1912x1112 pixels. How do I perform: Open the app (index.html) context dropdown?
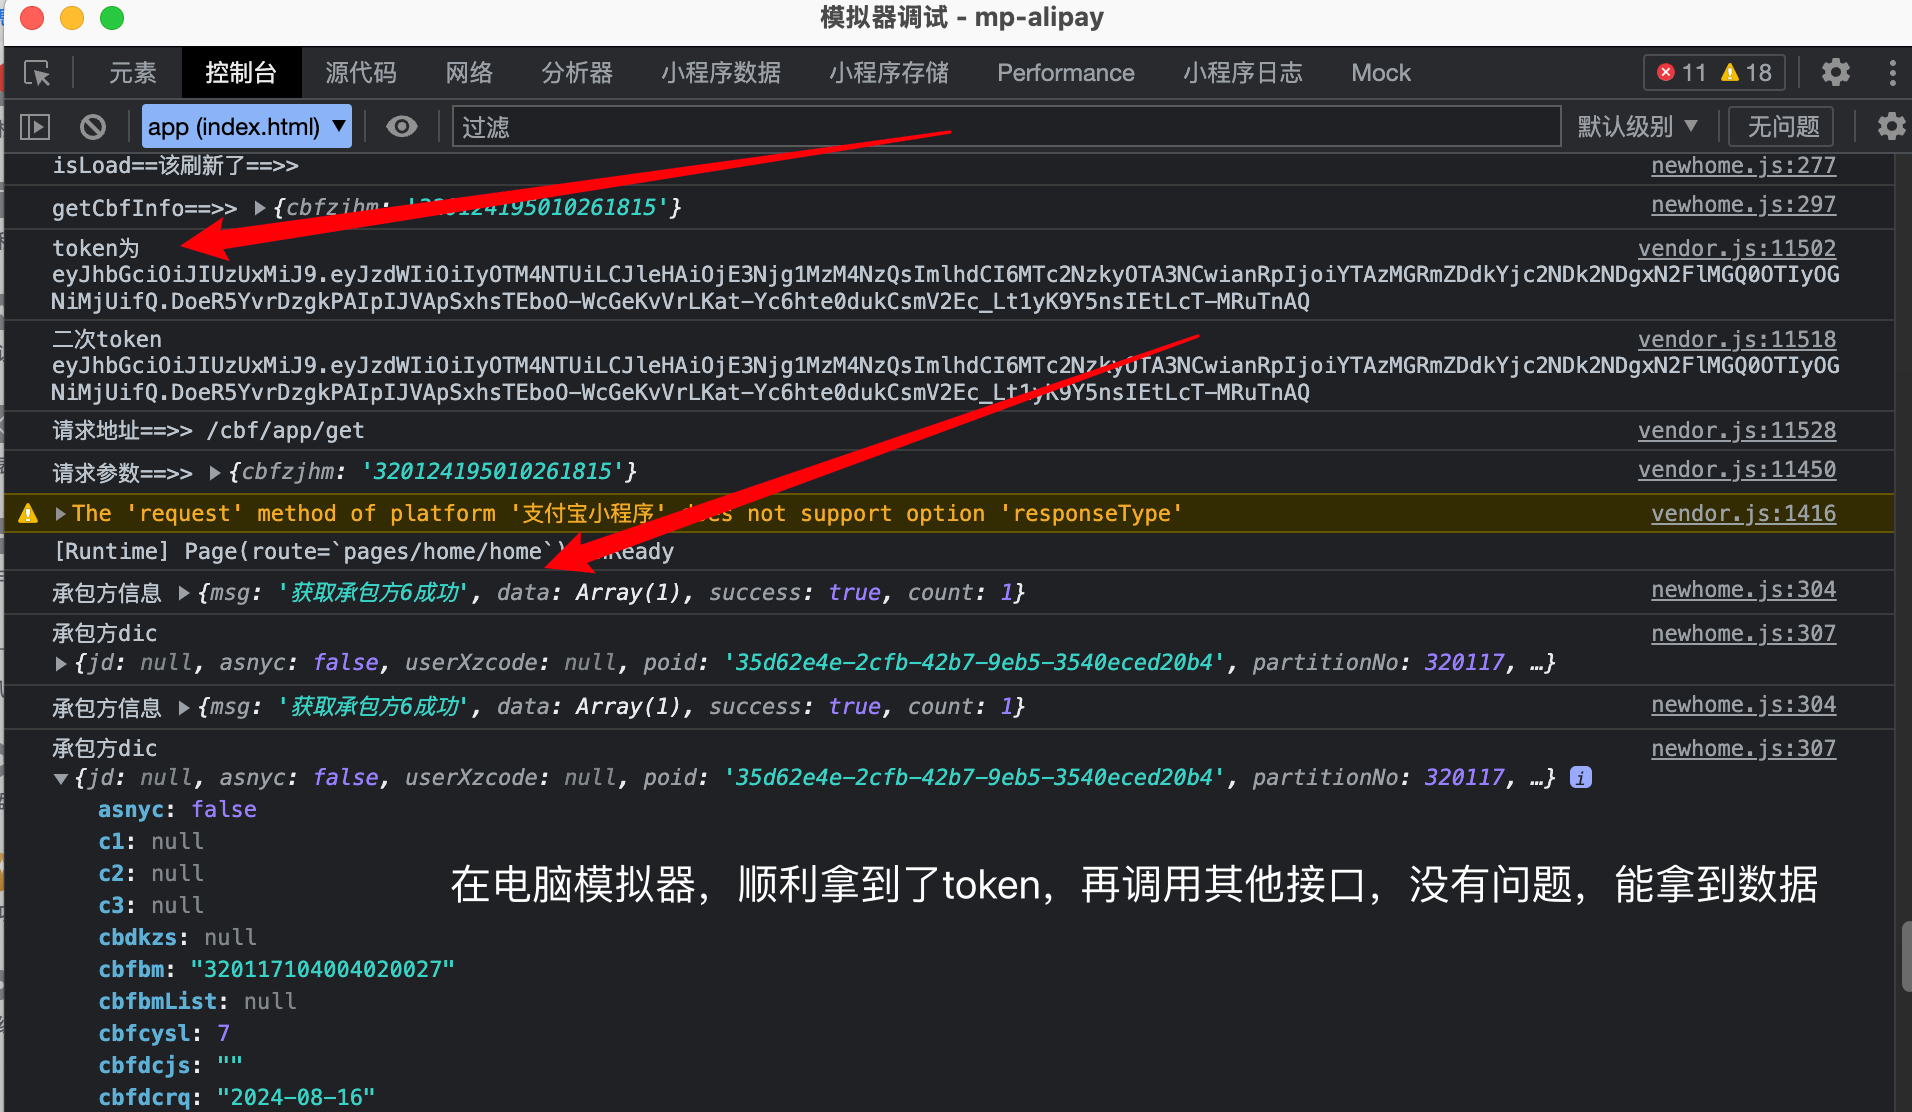coord(246,127)
